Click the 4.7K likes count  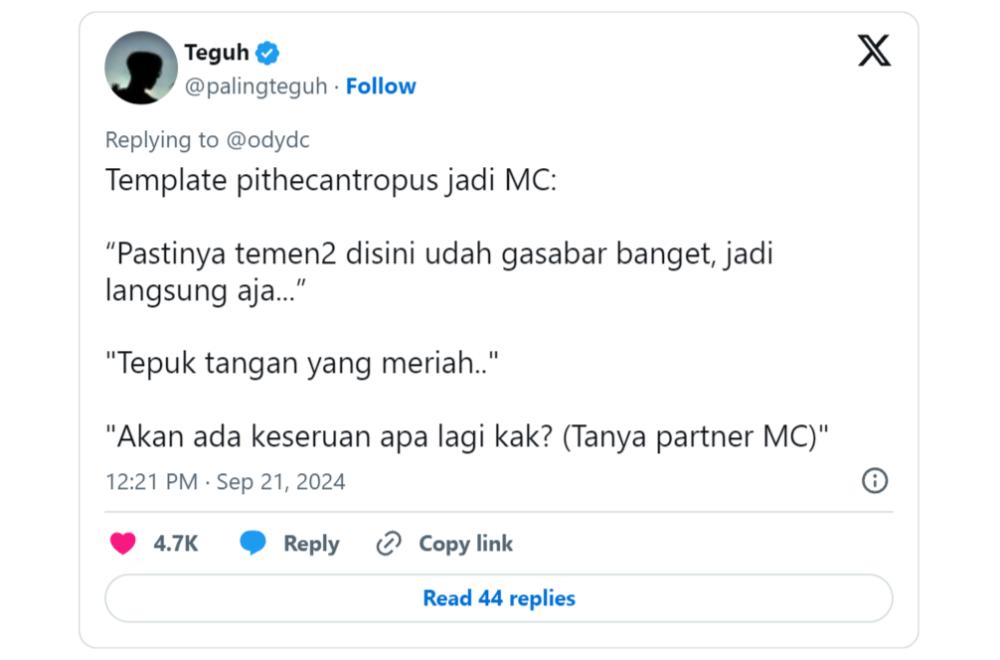pos(175,543)
